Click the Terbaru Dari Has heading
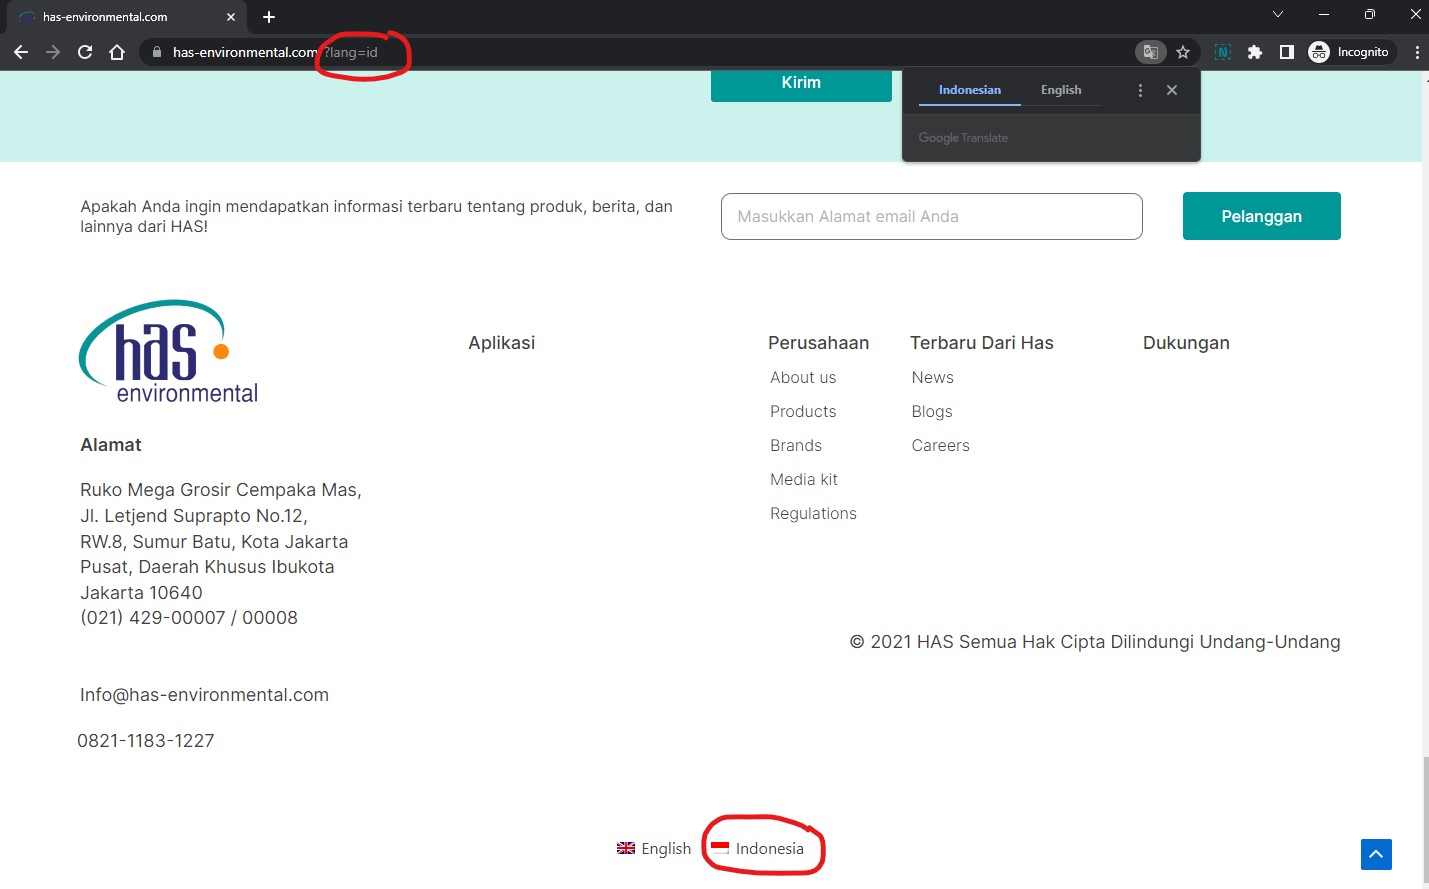The height and width of the screenshot is (889, 1429). pos(982,343)
